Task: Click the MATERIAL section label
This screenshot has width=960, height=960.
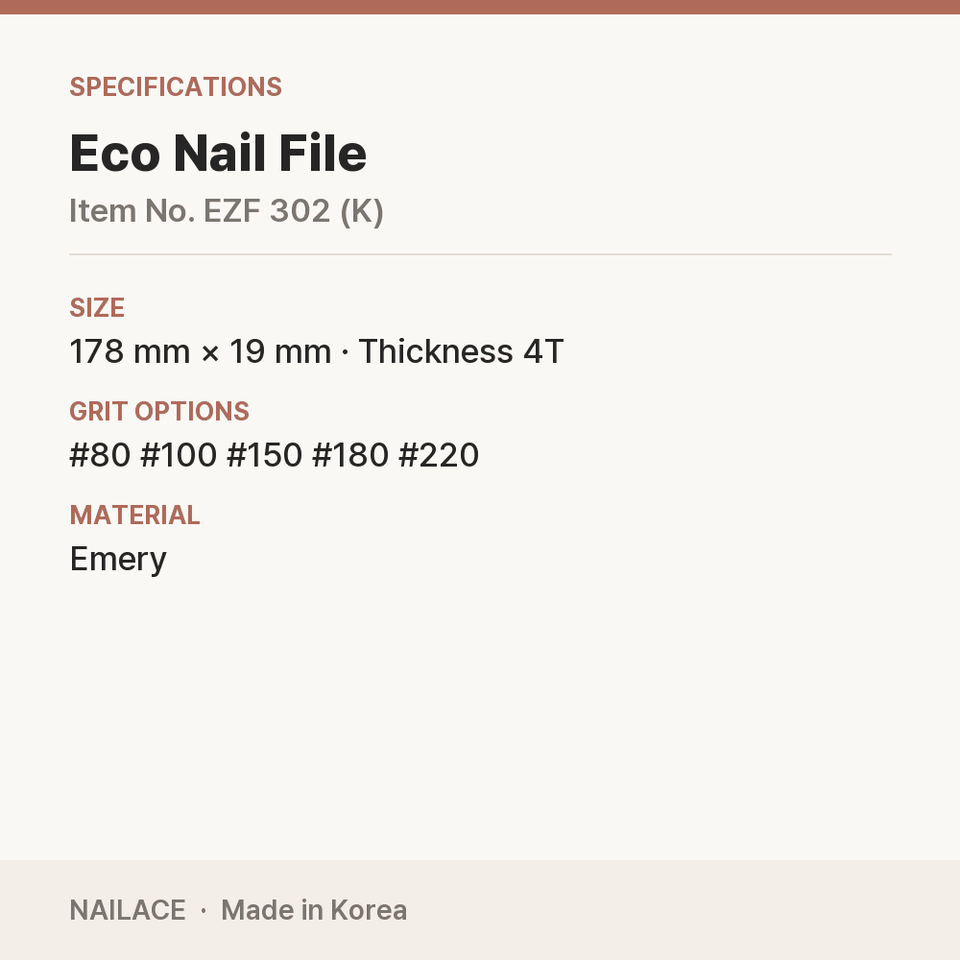Action: (x=135, y=515)
